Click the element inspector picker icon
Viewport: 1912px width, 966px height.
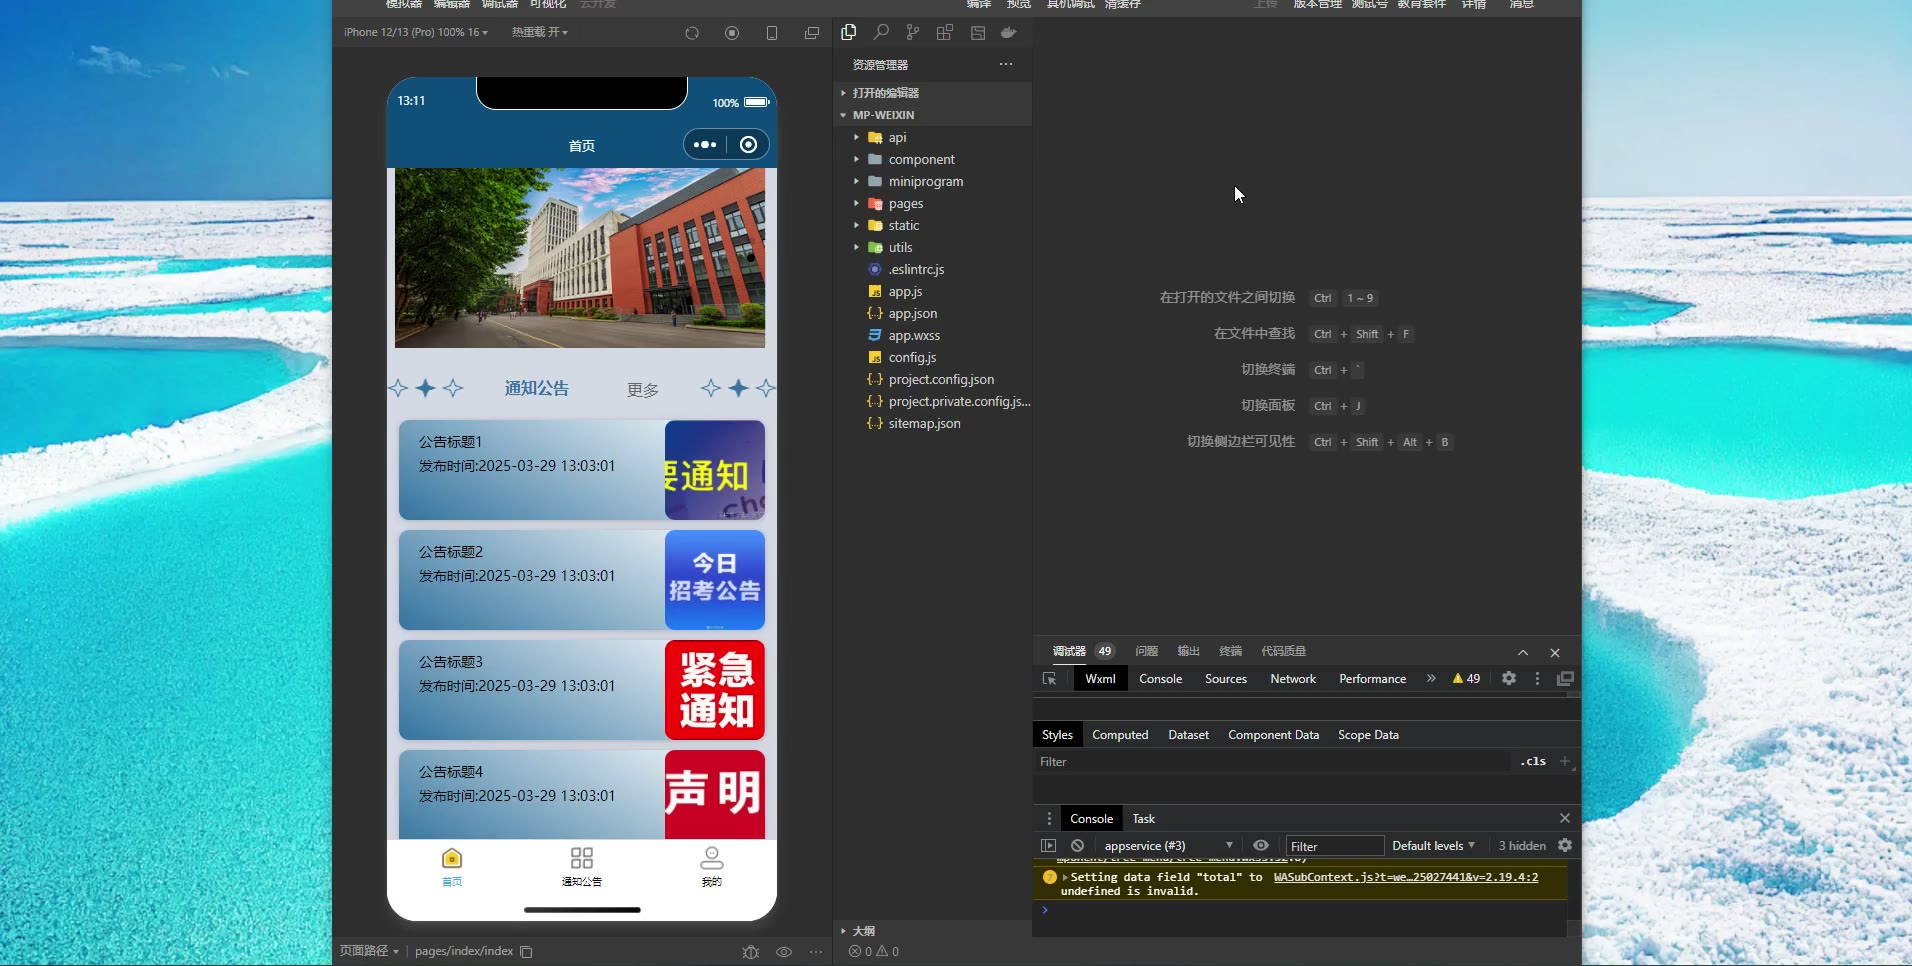[1049, 678]
